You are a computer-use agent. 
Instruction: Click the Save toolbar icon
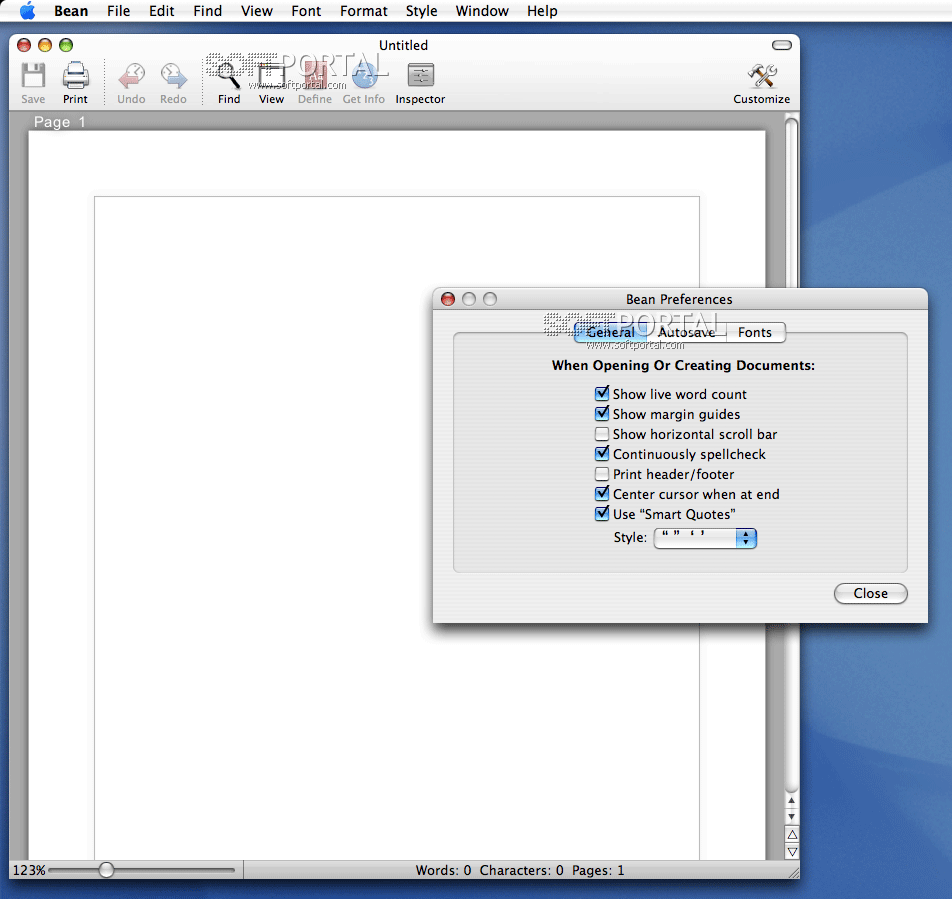point(33,76)
